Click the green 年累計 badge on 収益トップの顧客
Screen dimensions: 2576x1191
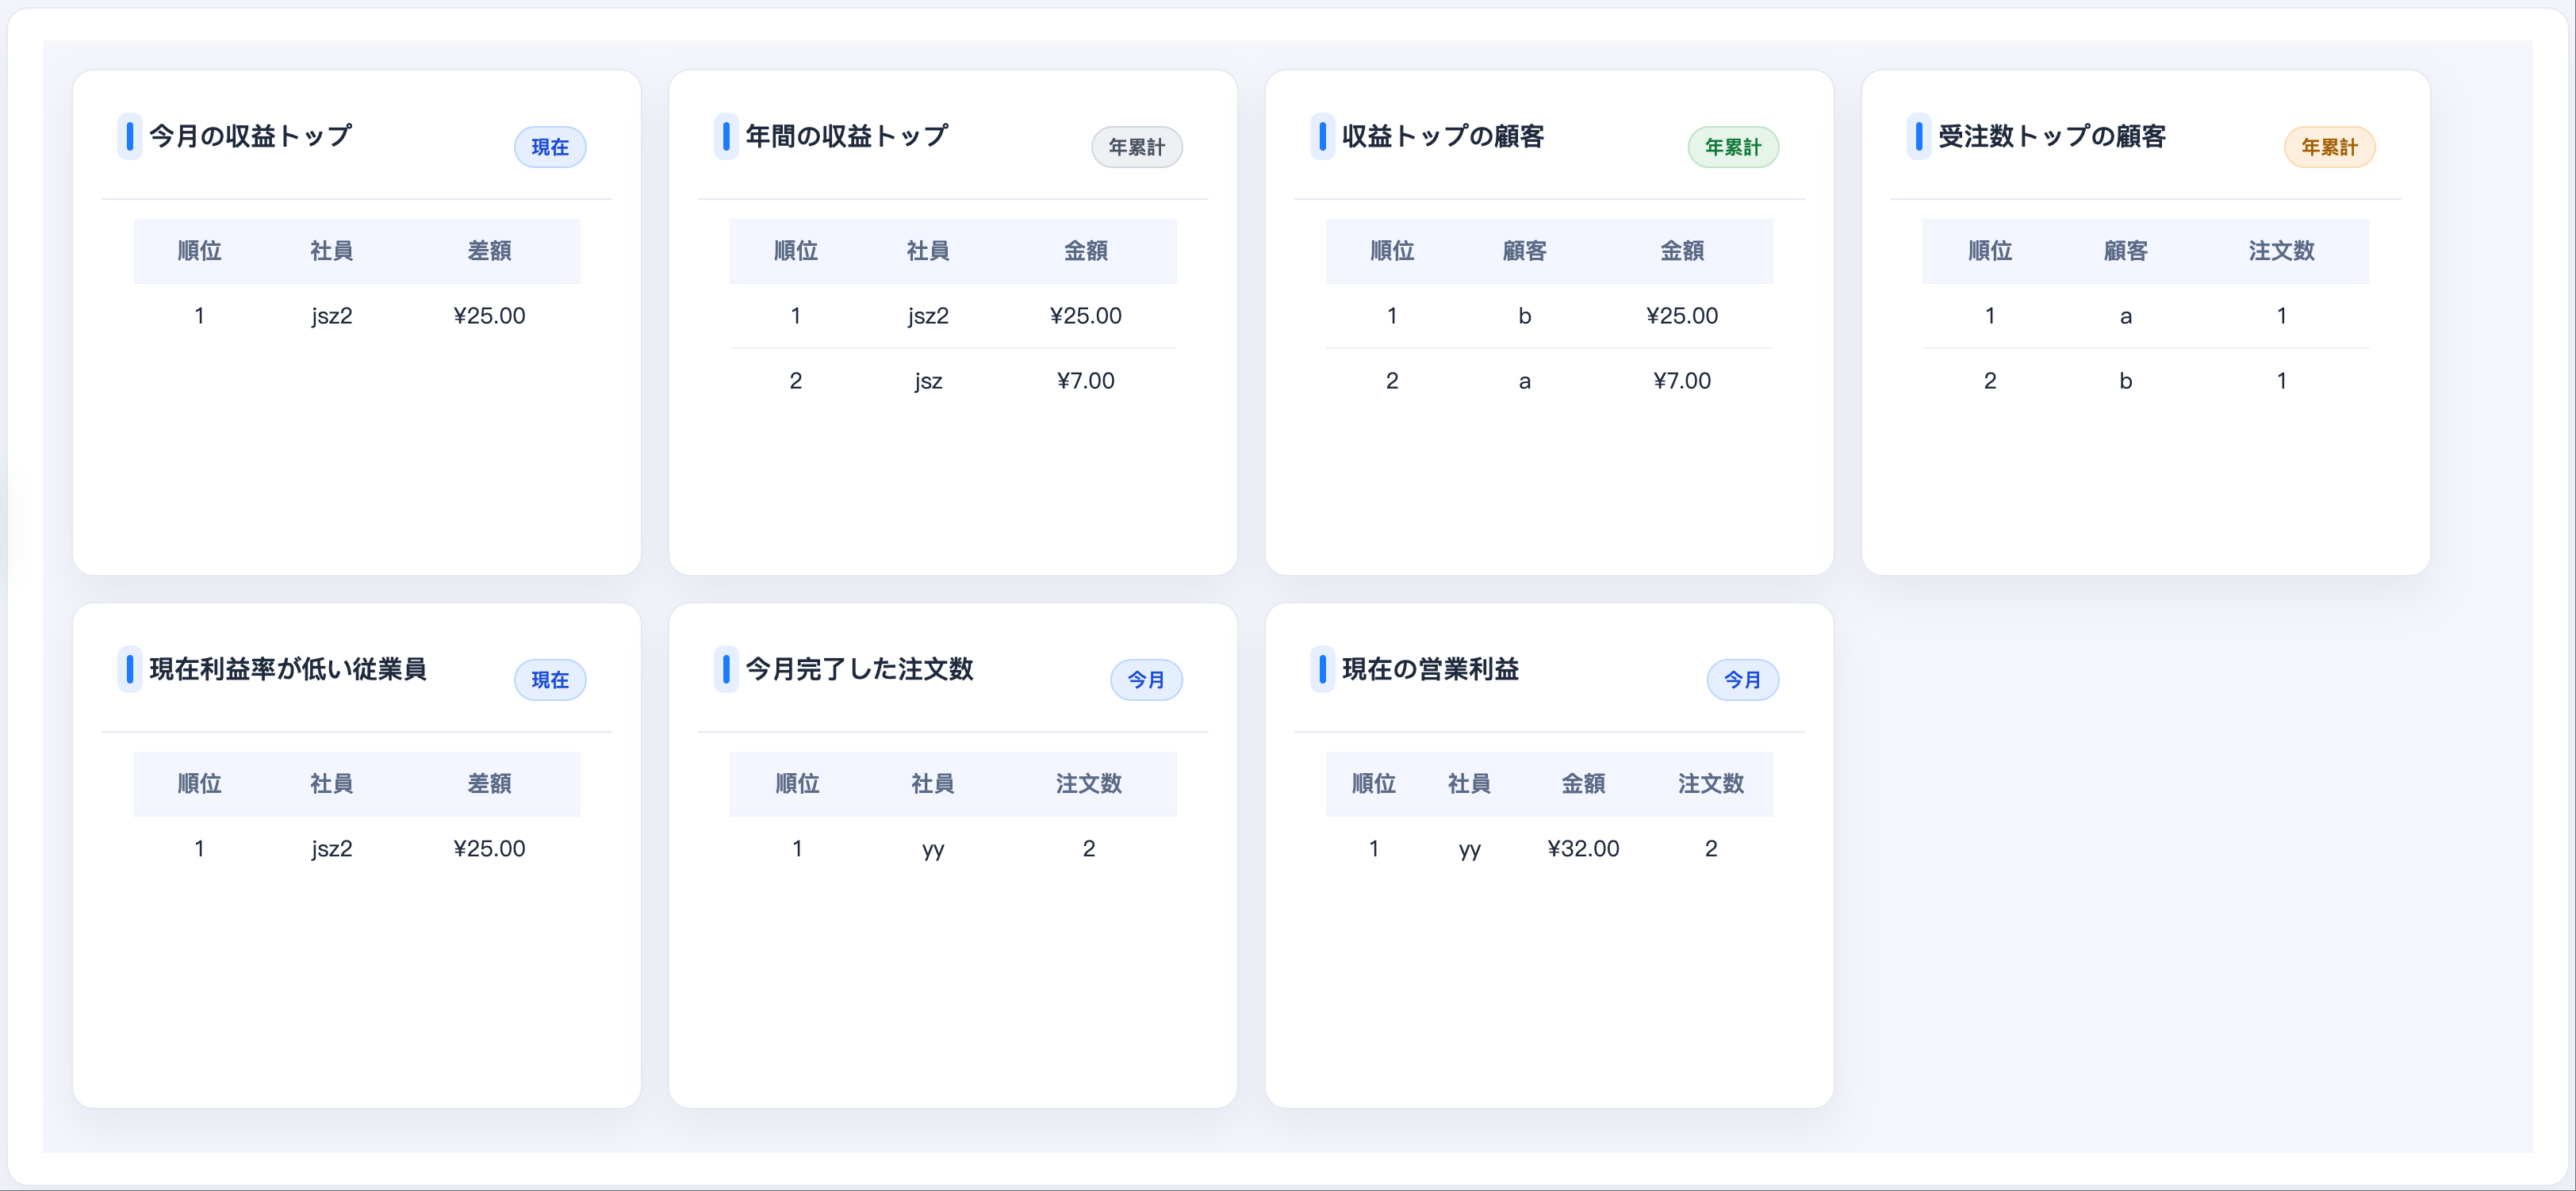[x=1733, y=147]
